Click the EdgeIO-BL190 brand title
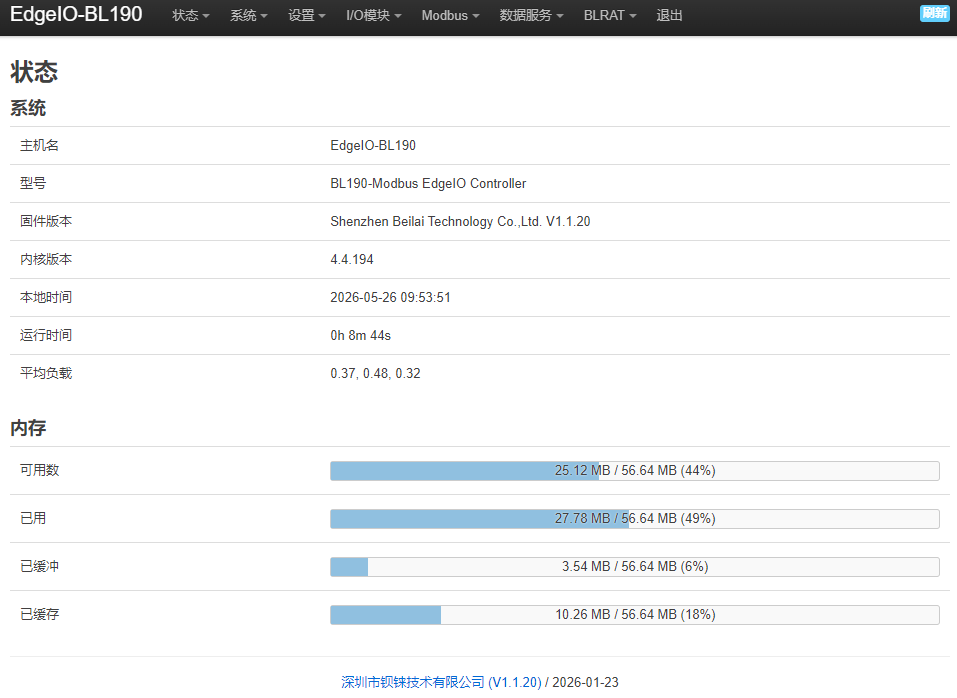The height and width of the screenshot is (698, 957). click(x=76, y=14)
